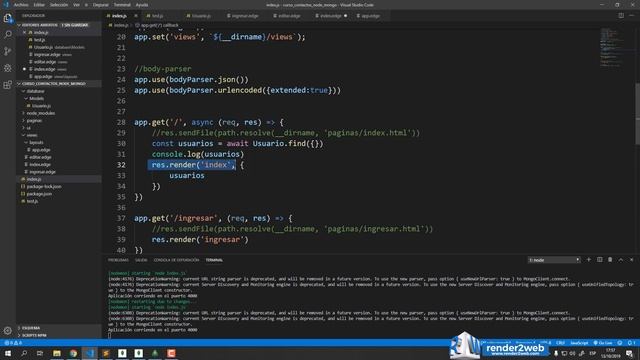Open the Search view in the activity bar
Screen dimensions: 640x360
[8, 35]
